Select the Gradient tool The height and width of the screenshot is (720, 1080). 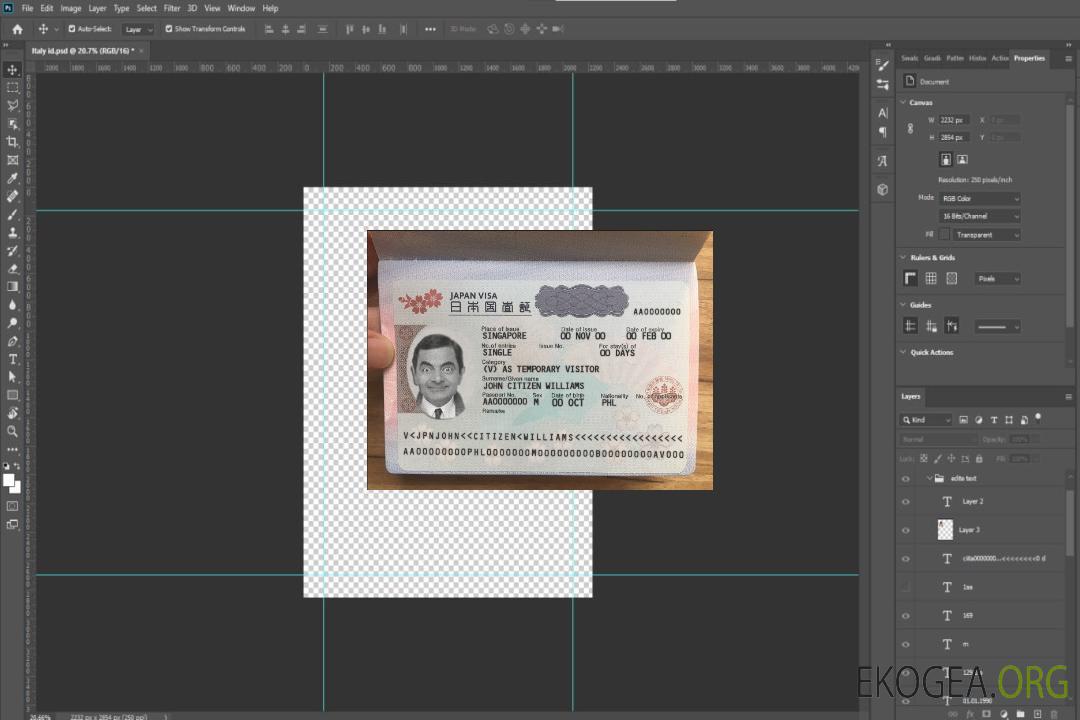tap(12, 287)
